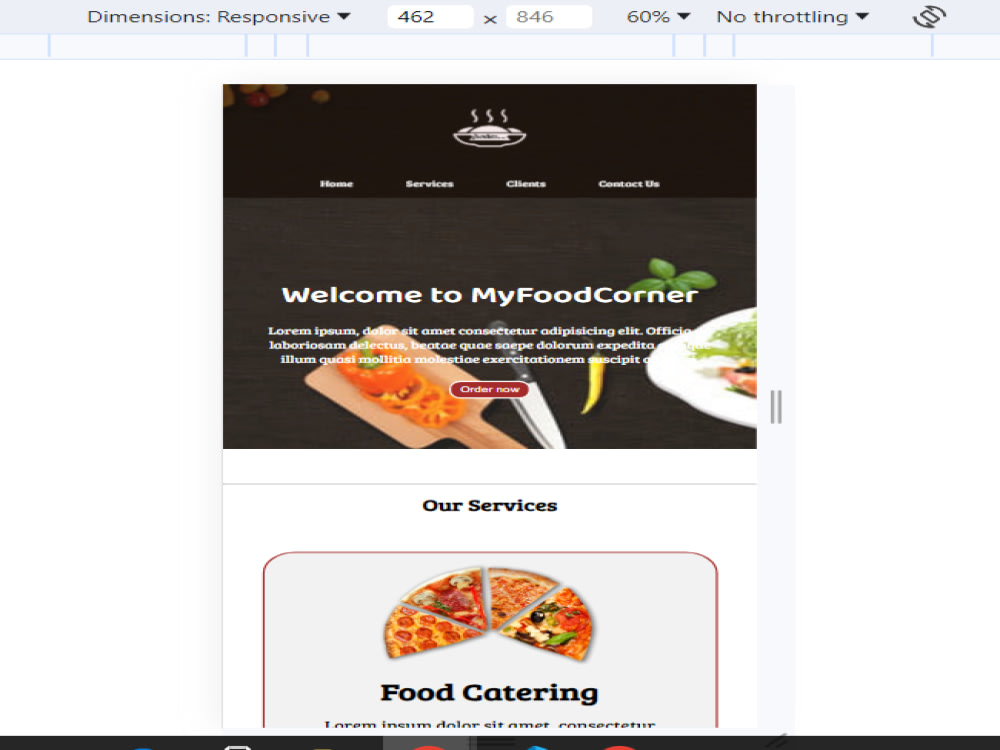Go to the Home nav link
The image size is (1000, 750).
coord(336,184)
